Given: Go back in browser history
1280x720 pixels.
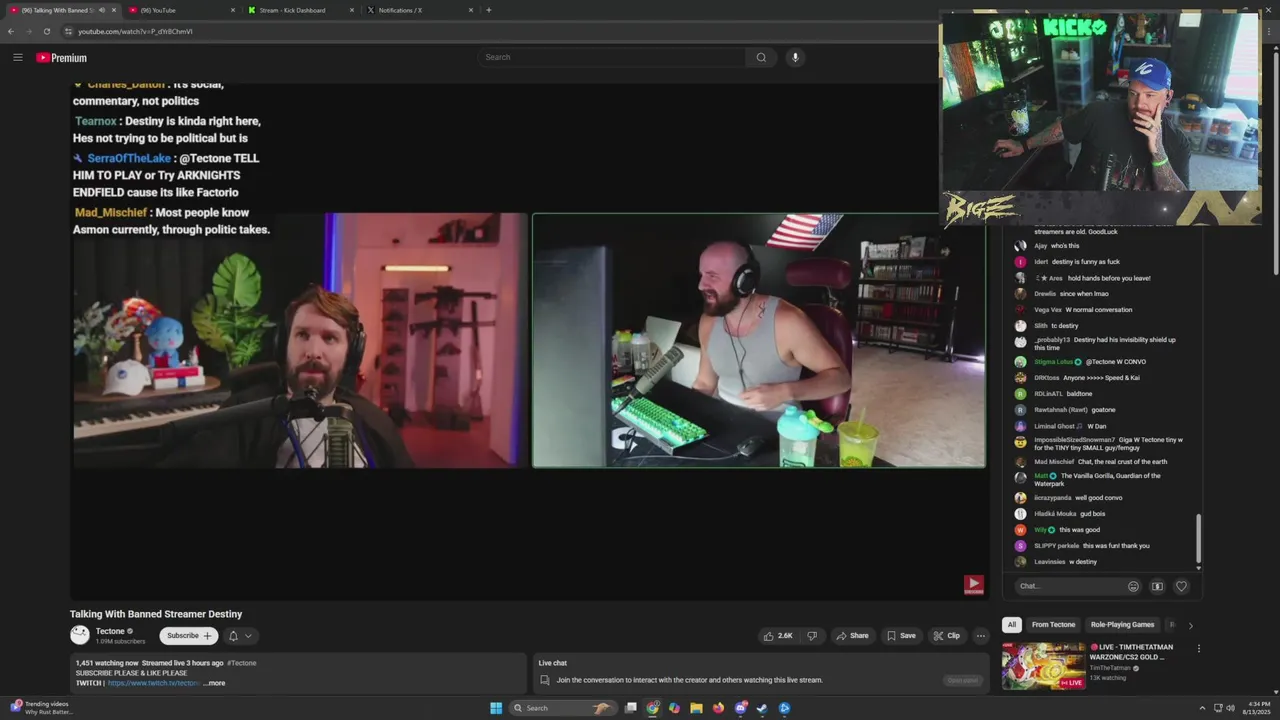Looking at the screenshot, I should pyautogui.click(x=11, y=31).
